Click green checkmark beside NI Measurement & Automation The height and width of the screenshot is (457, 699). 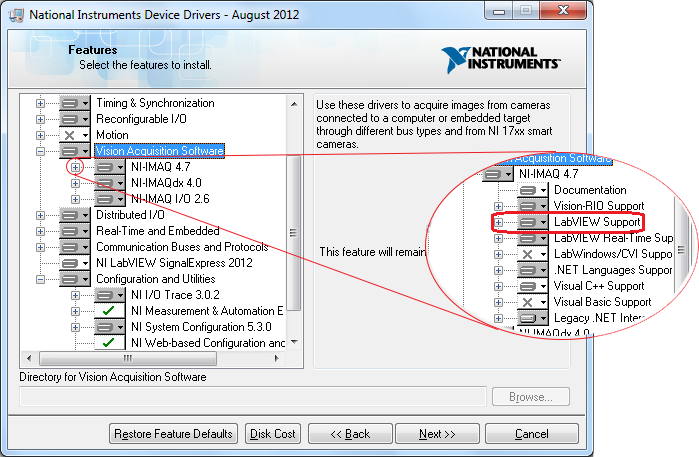pyautogui.click(x=110, y=311)
